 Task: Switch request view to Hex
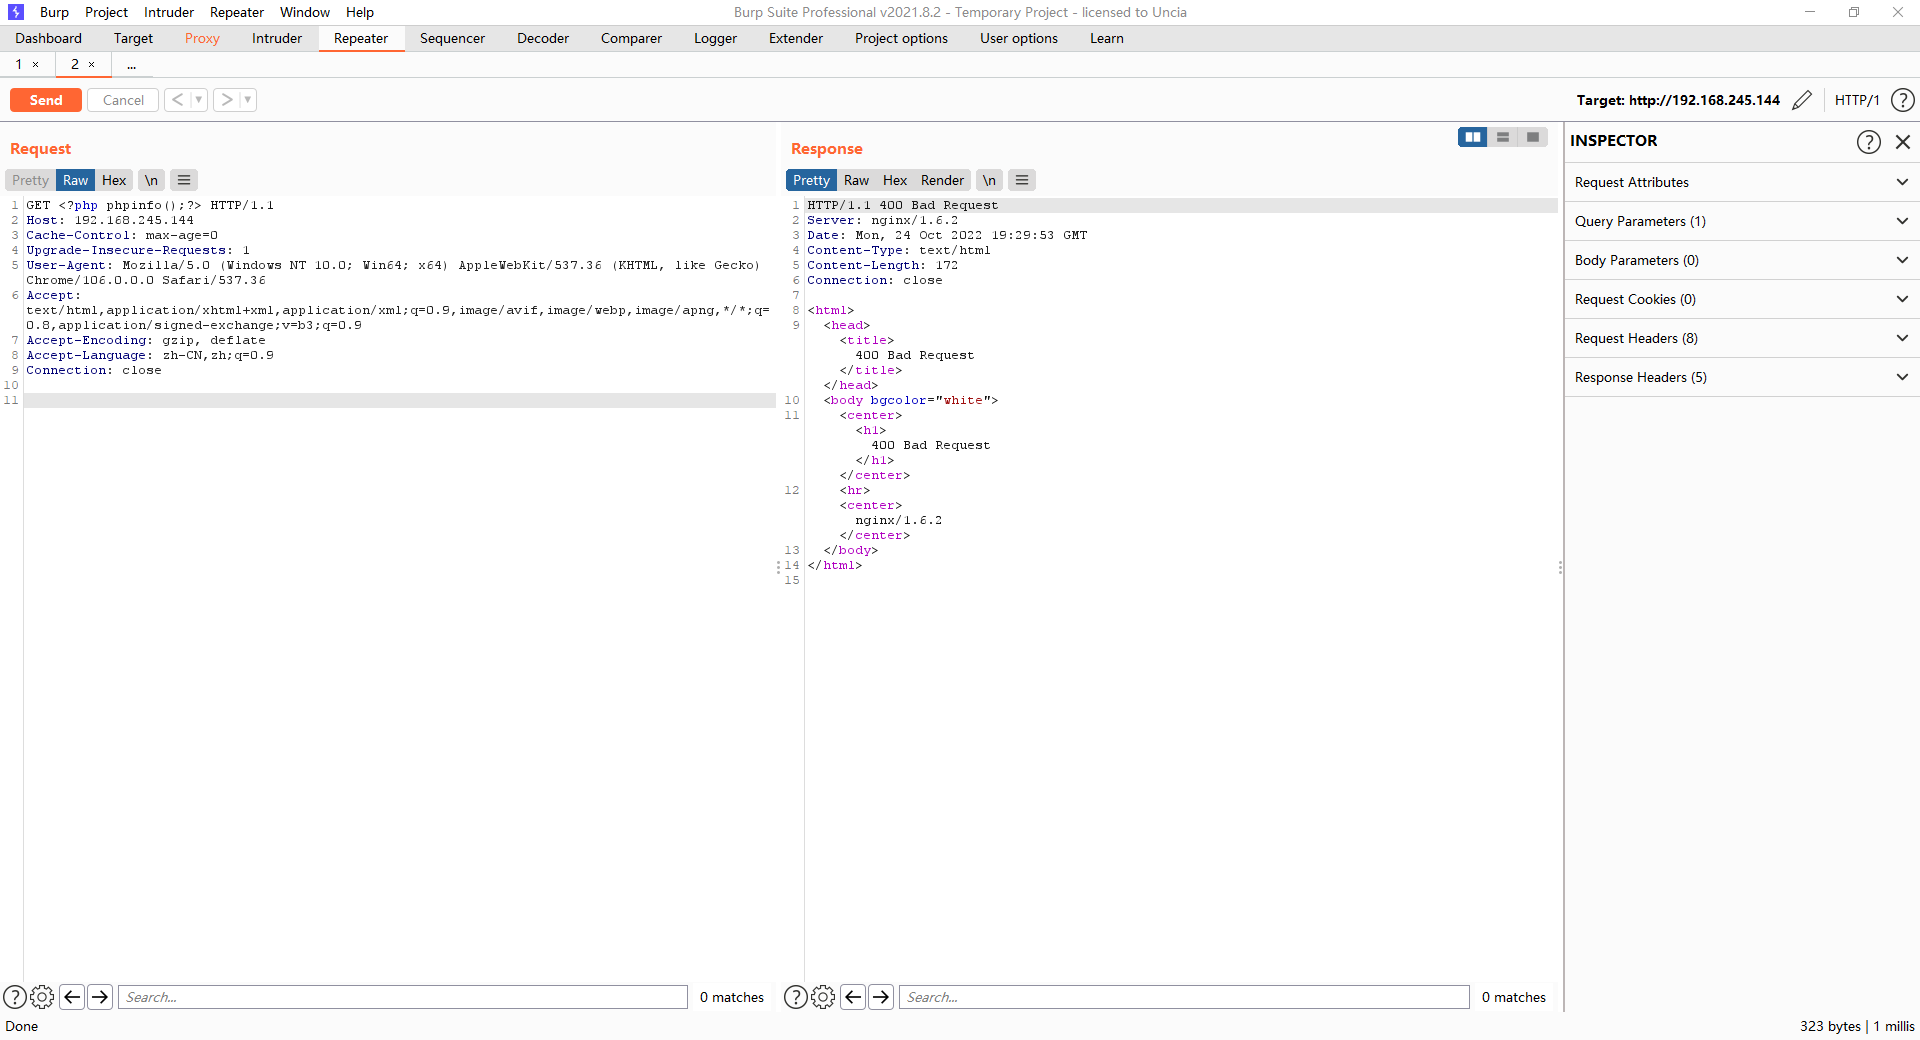click(x=114, y=180)
